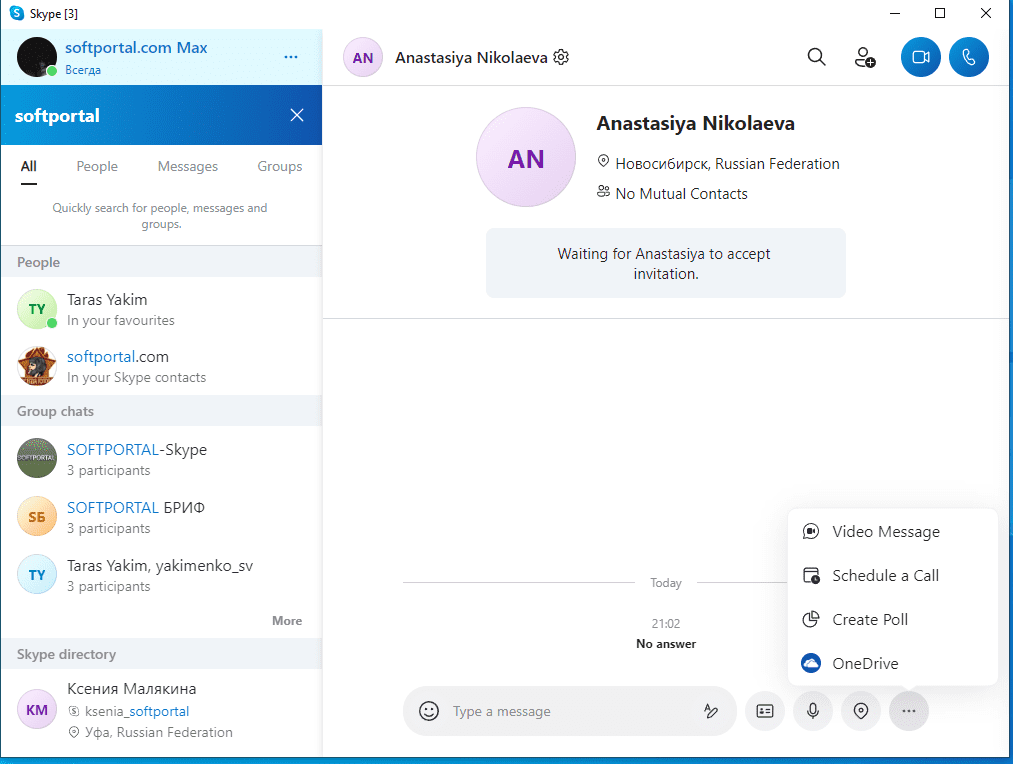Click the TY avatar of Taras Yakim

coord(37,309)
